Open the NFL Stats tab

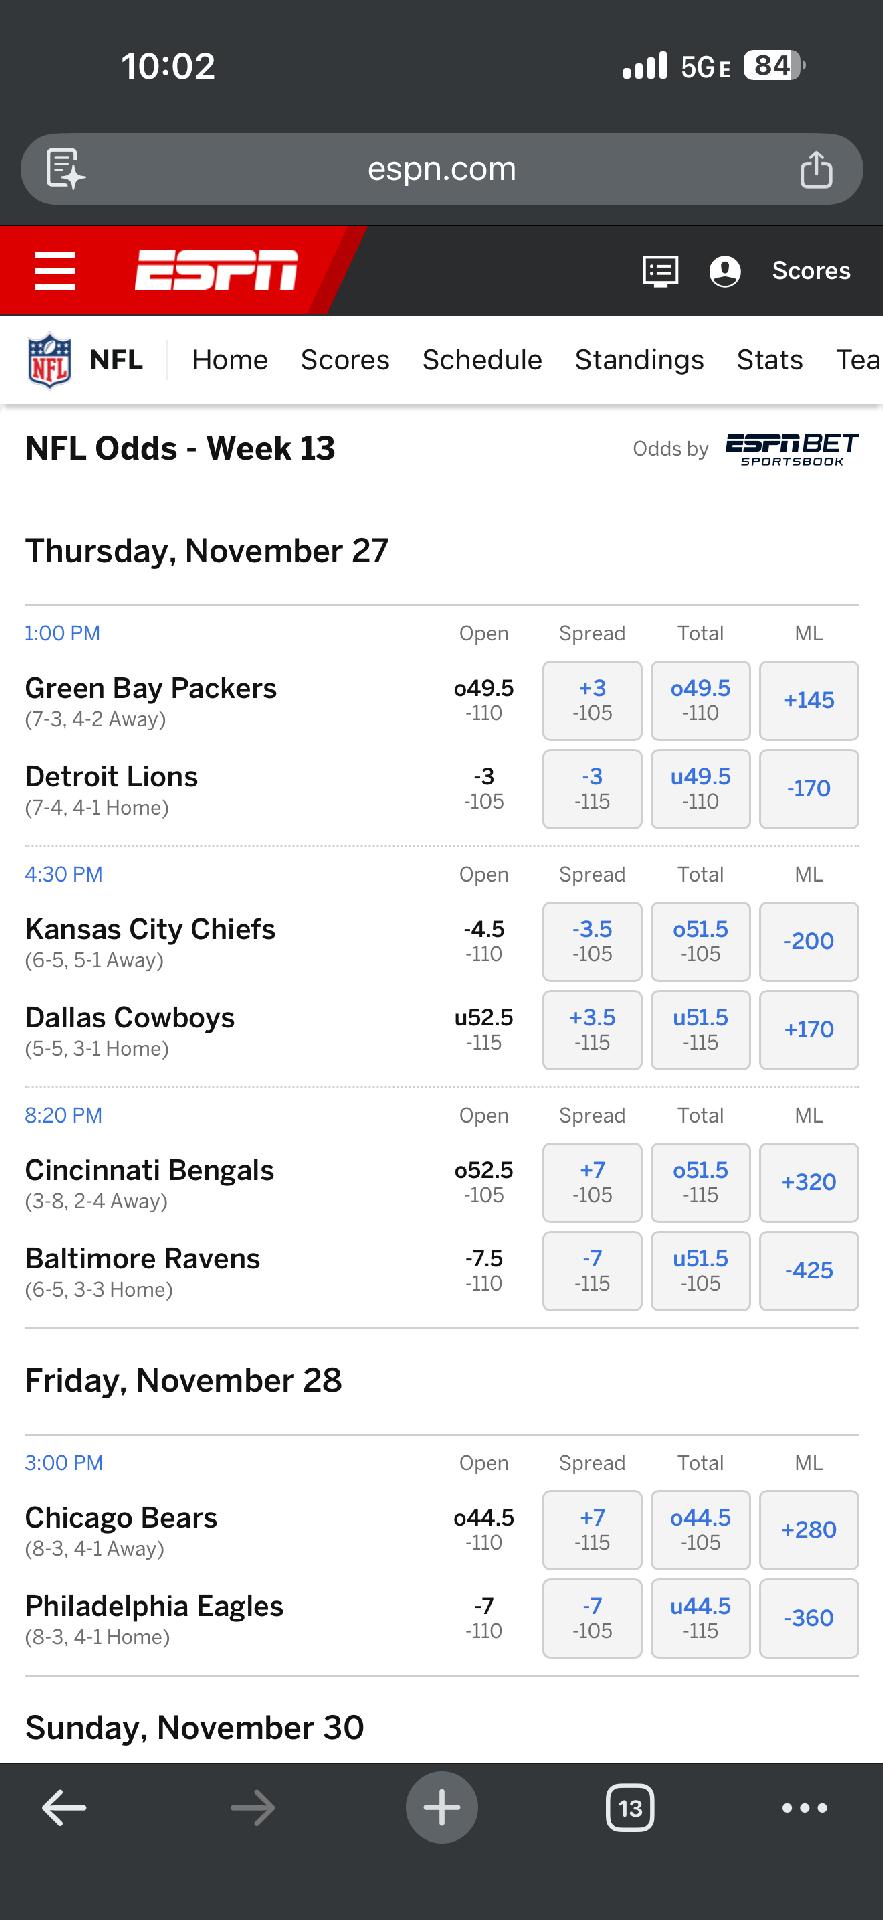tap(769, 360)
